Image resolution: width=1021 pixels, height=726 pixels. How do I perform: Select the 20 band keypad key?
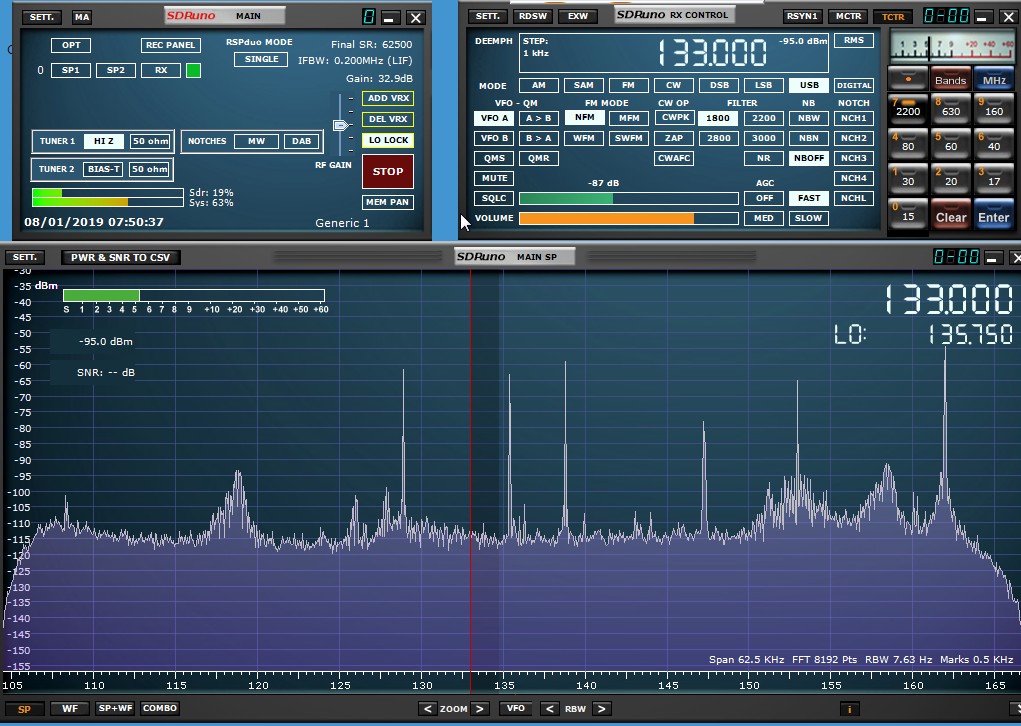coord(951,178)
